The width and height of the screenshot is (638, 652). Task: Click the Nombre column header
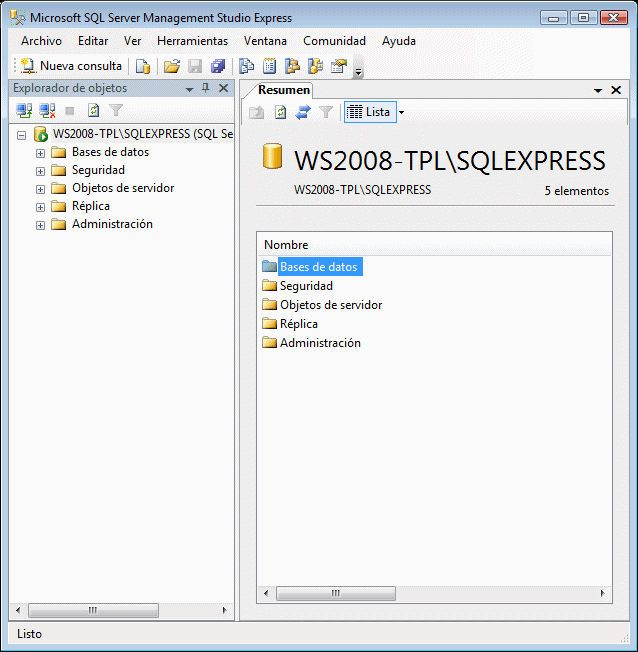click(x=434, y=245)
